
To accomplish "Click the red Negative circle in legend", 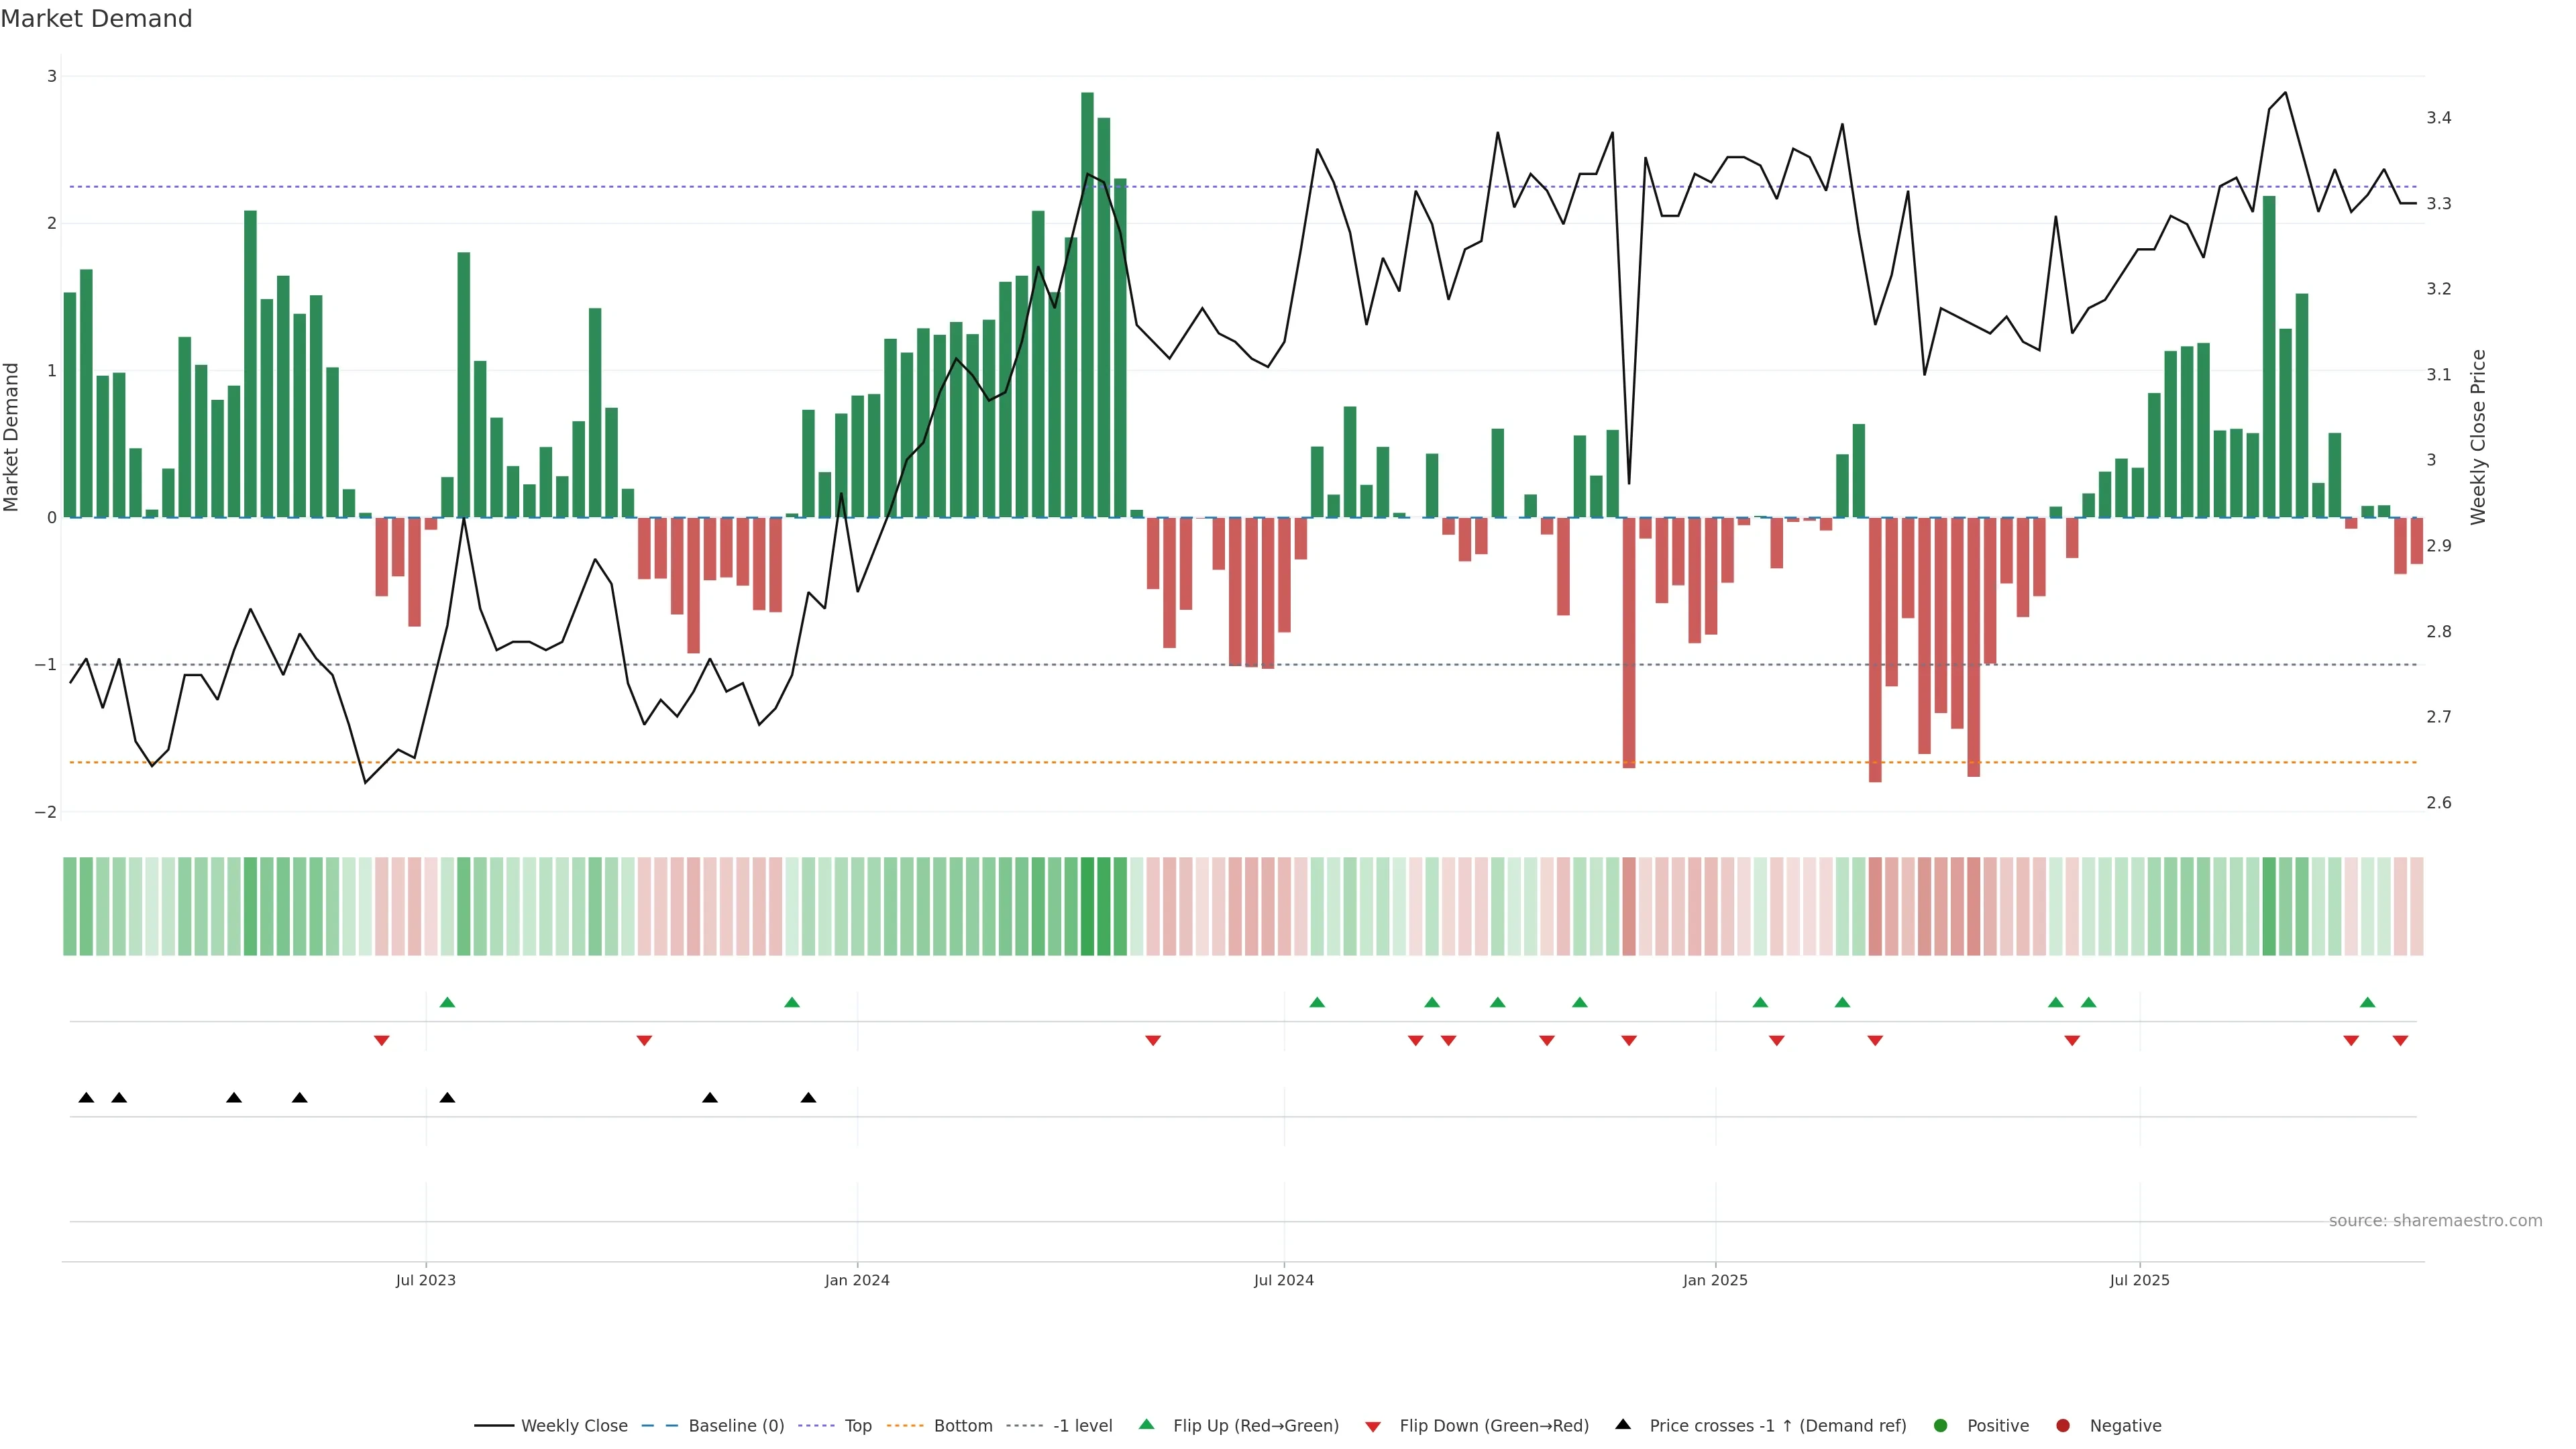I will [2063, 1425].
